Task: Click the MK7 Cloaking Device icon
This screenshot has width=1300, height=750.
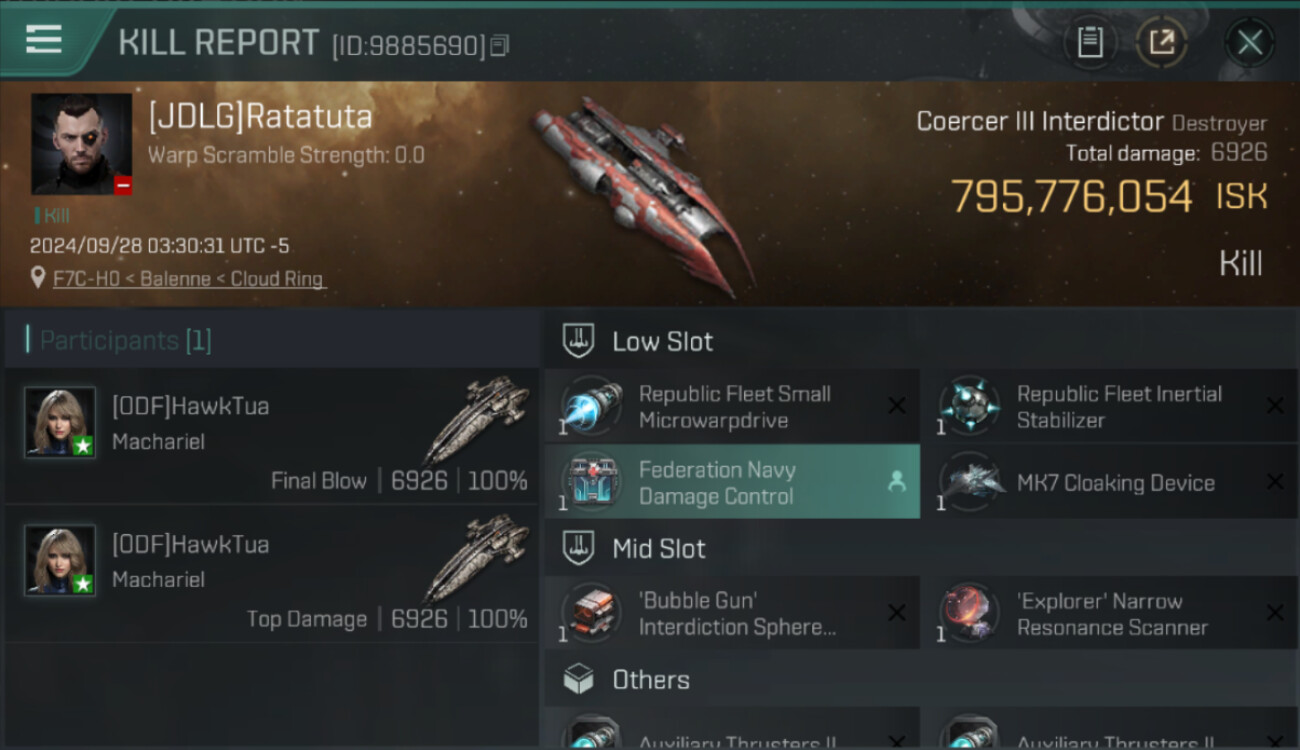Action: coord(968,482)
